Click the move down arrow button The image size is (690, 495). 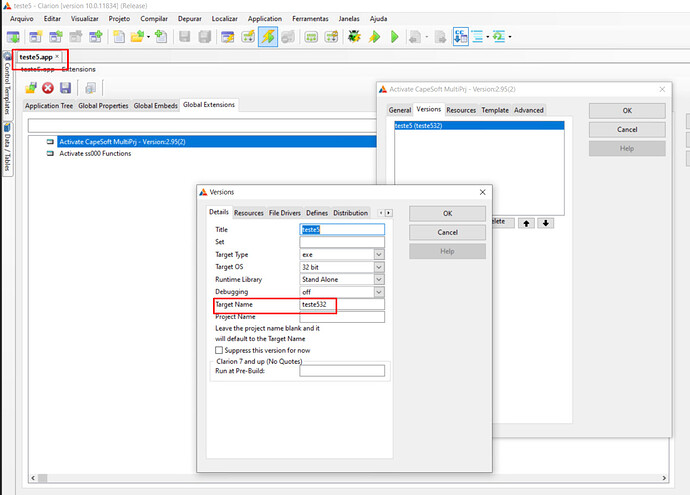pyautogui.click(x=545, y=222)
